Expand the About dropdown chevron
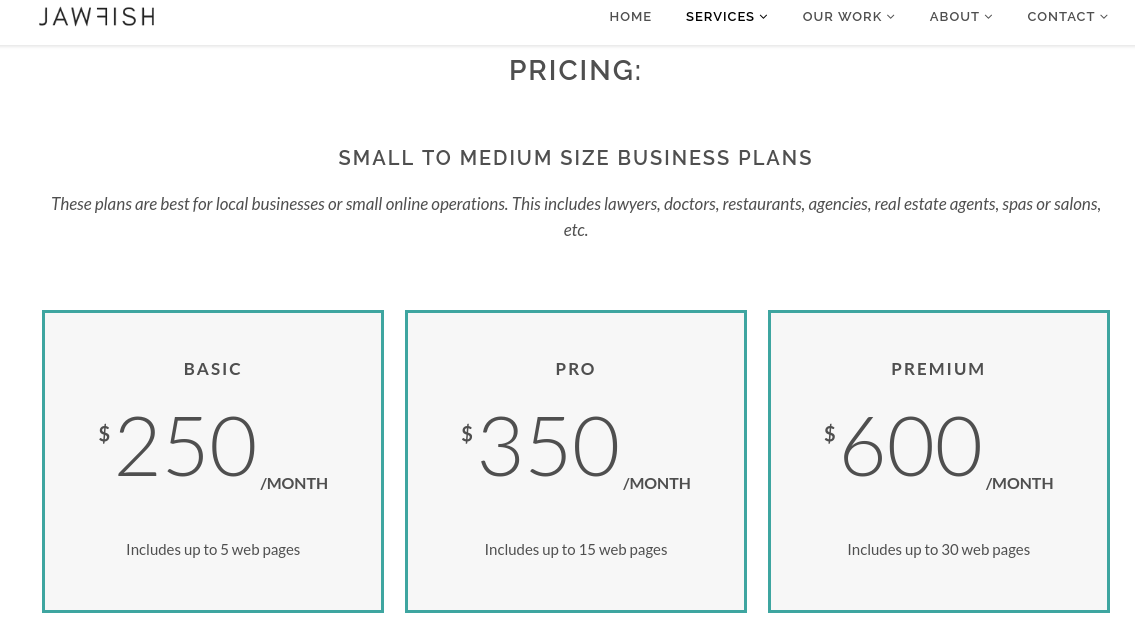Screen dimensions: 1135x632 point(989,17)
